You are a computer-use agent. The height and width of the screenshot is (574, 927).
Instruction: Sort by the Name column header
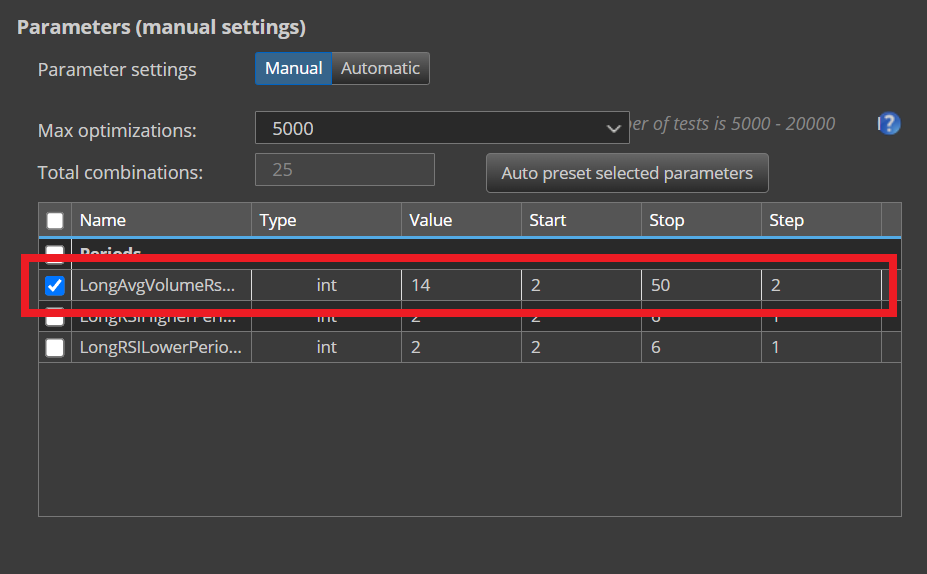coord(160,220)
